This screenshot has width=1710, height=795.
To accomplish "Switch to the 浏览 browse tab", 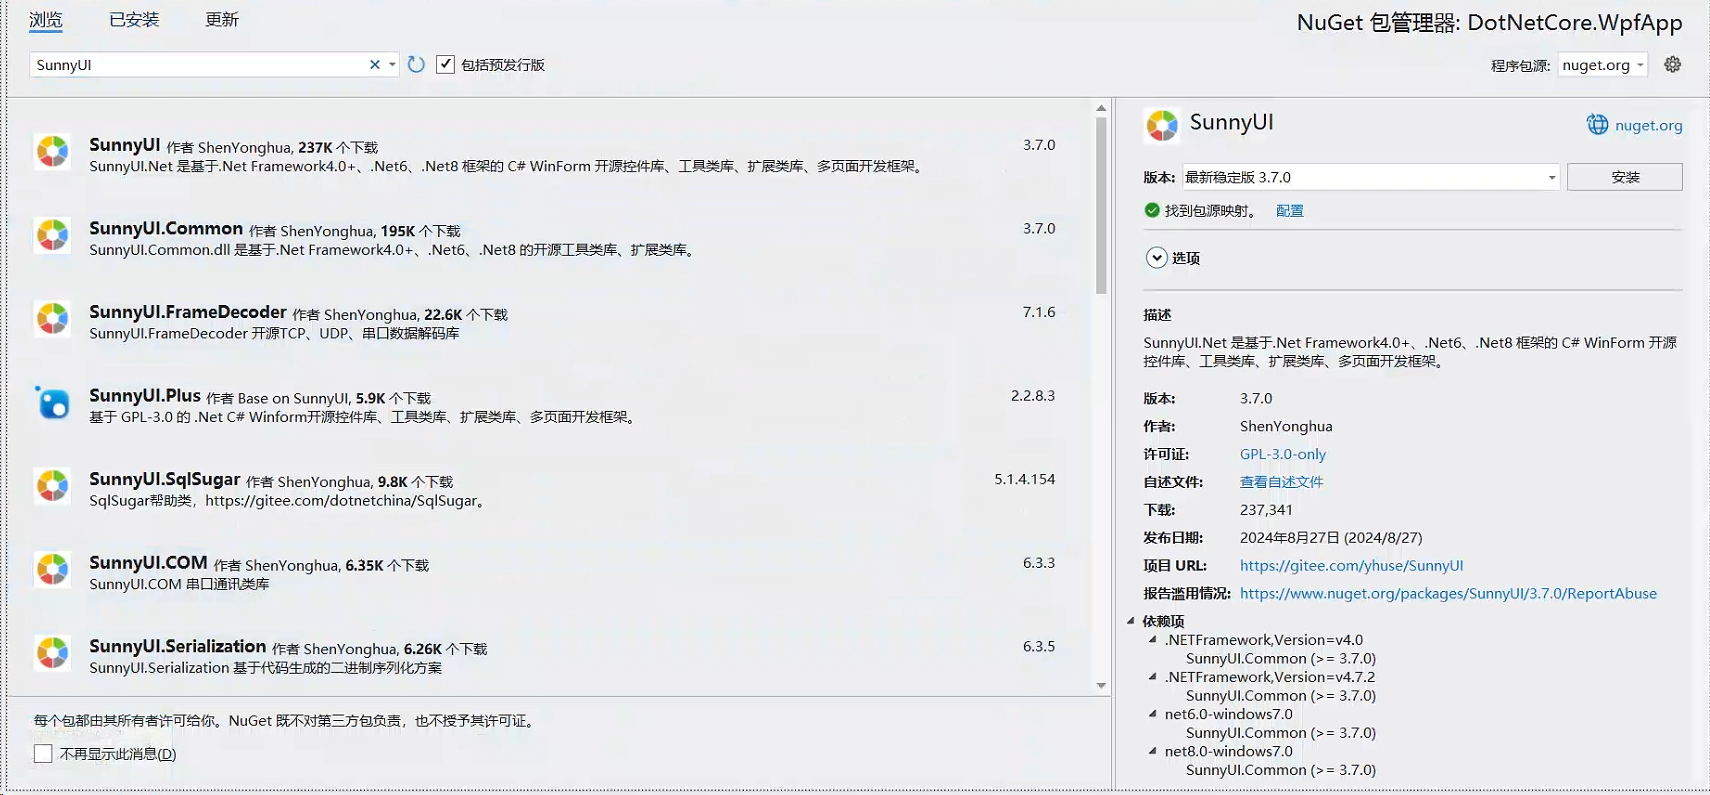I will point(46,19).
